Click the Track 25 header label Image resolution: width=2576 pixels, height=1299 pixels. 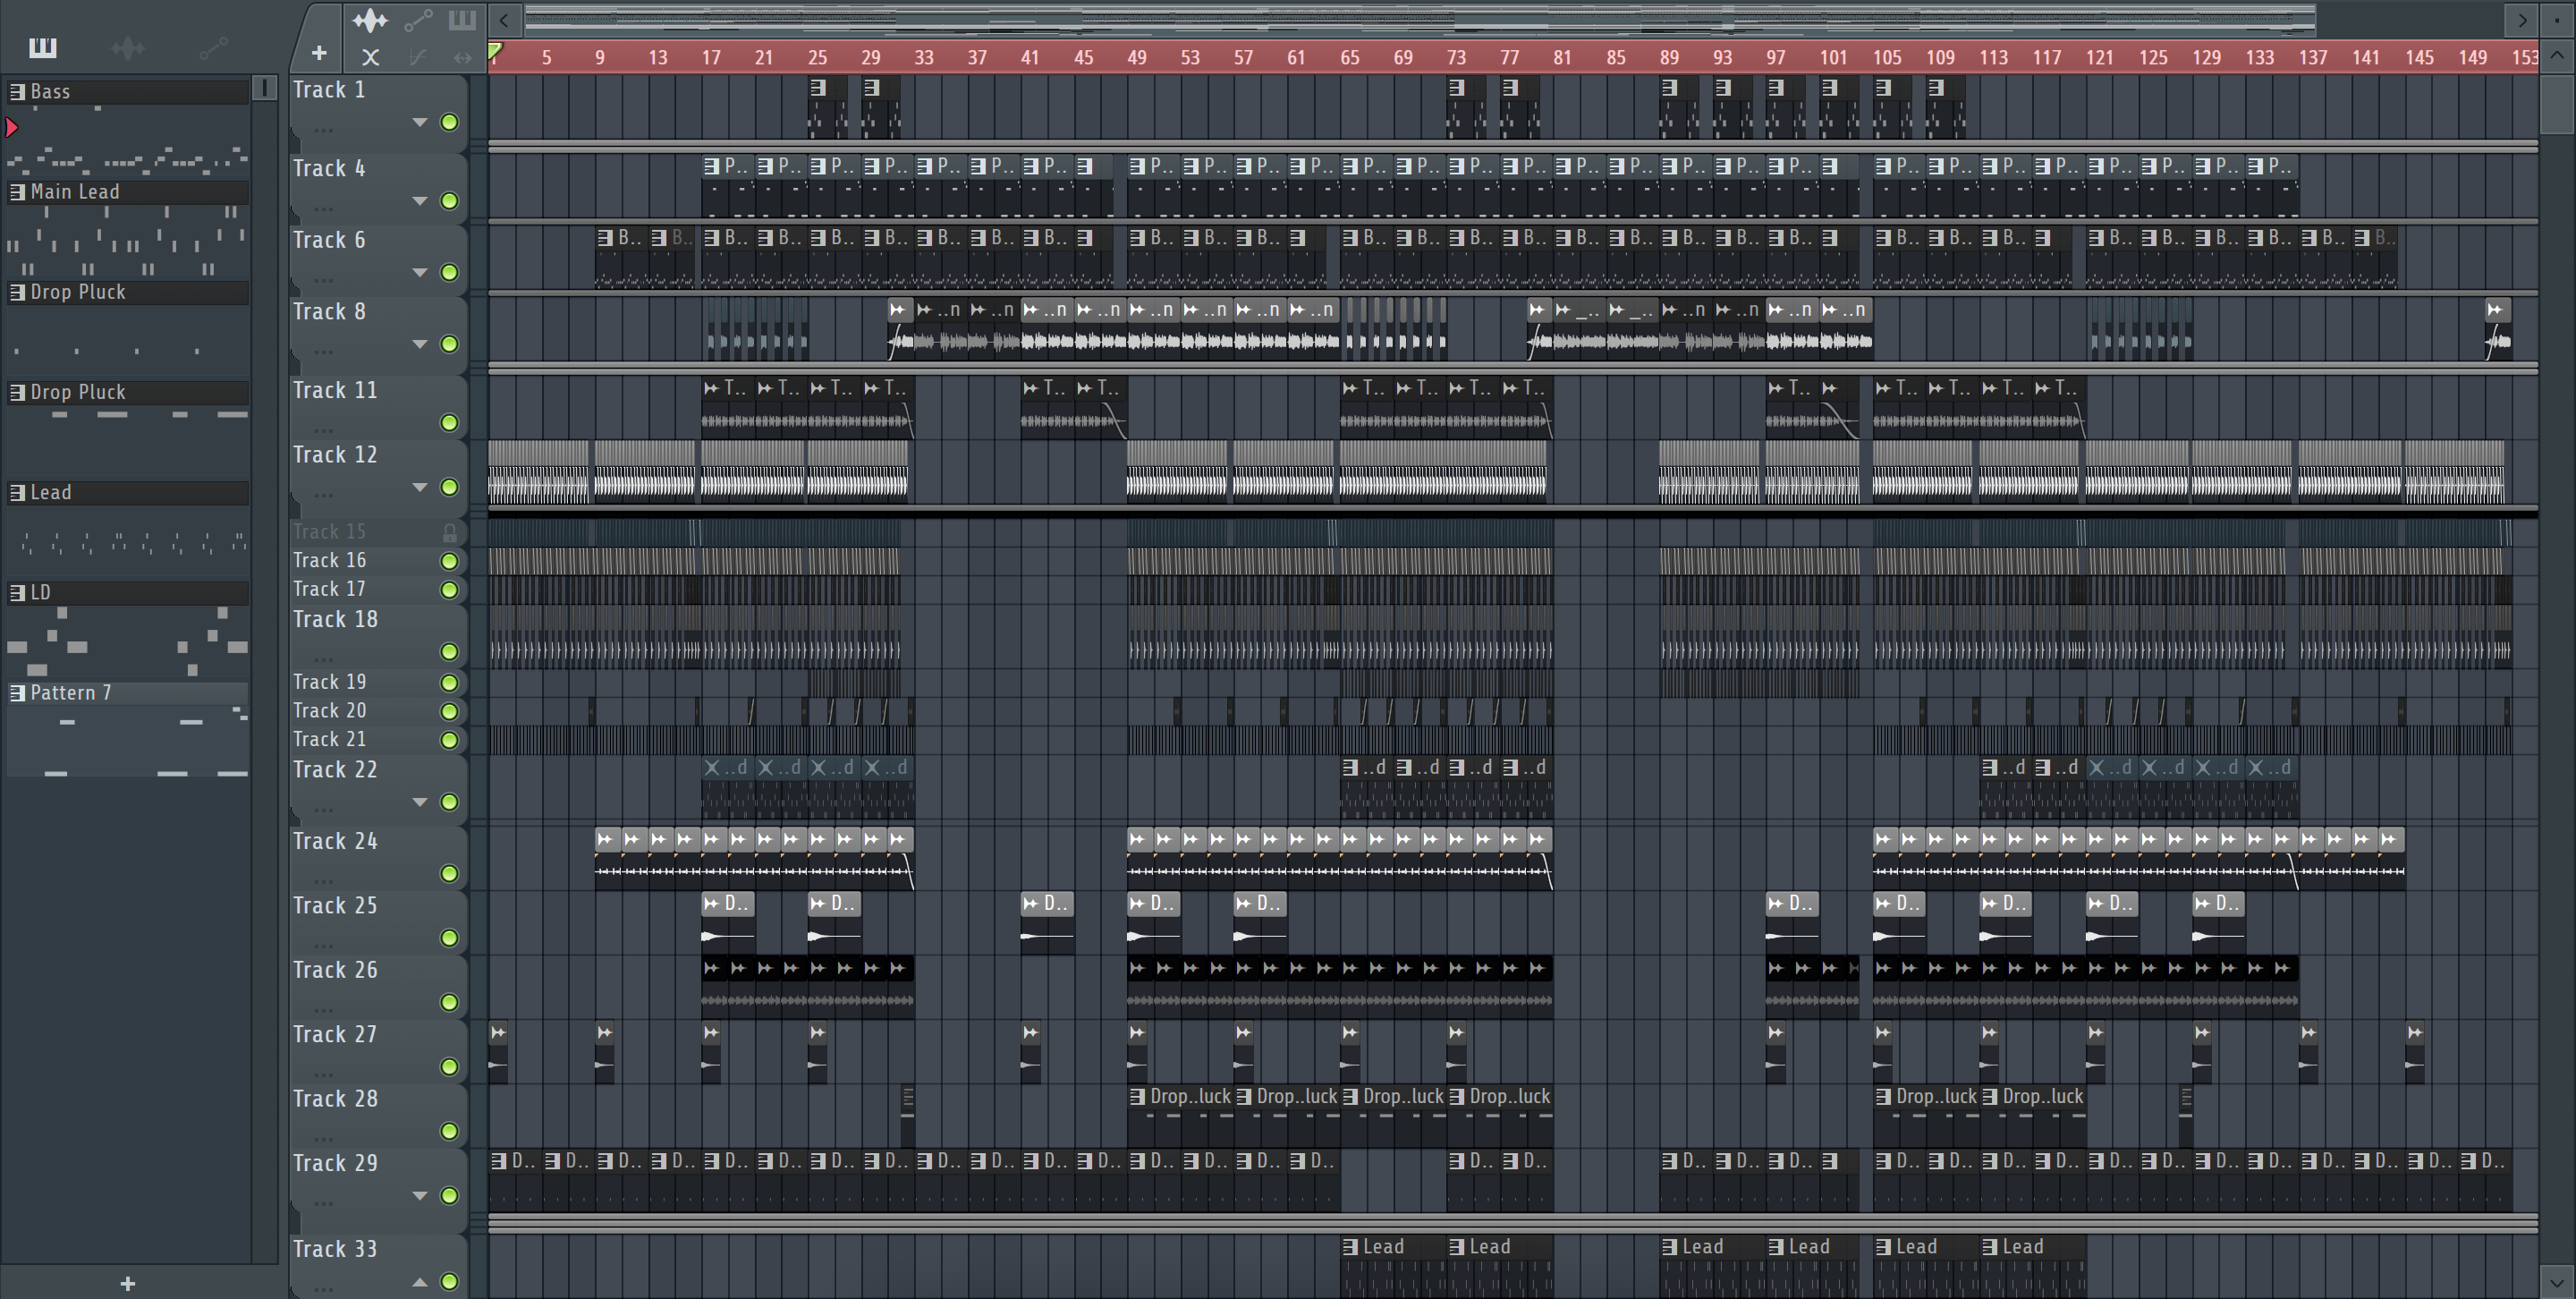(x=335, y=905)
